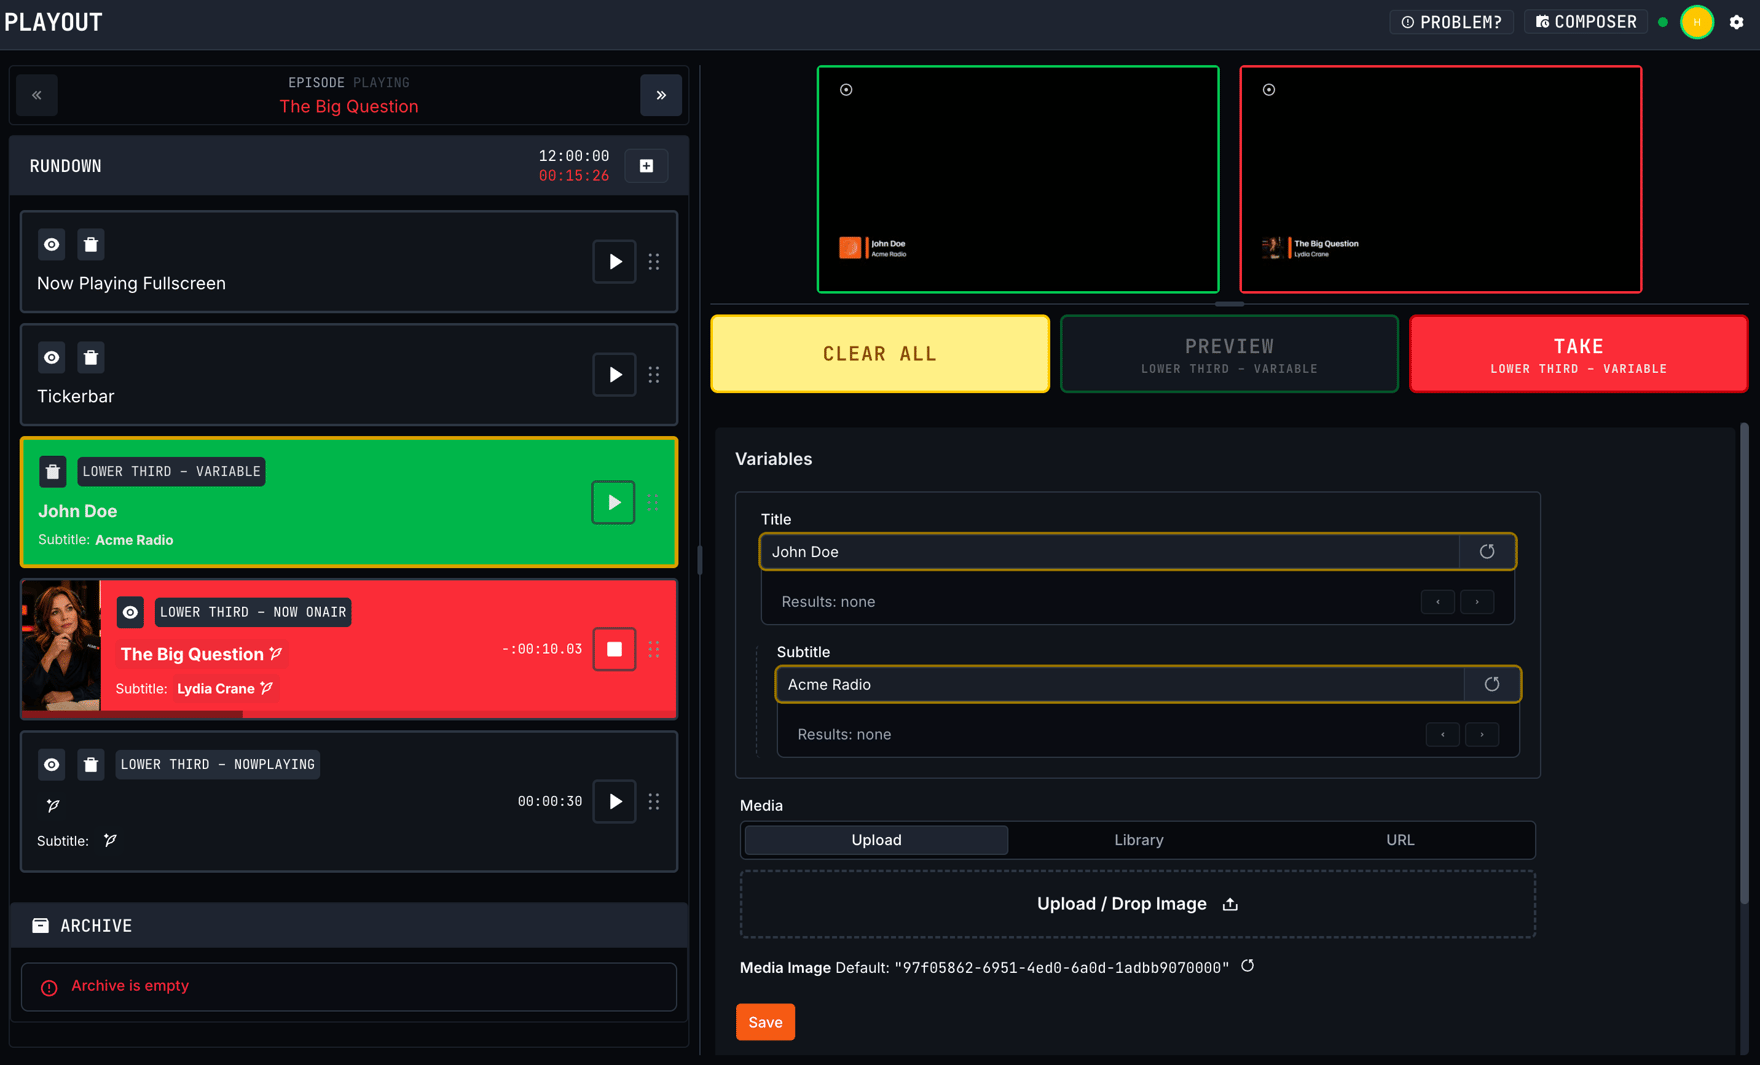Show next Subtitle search result
The image size is (1760, 1065).
(x=1482, y=735)
